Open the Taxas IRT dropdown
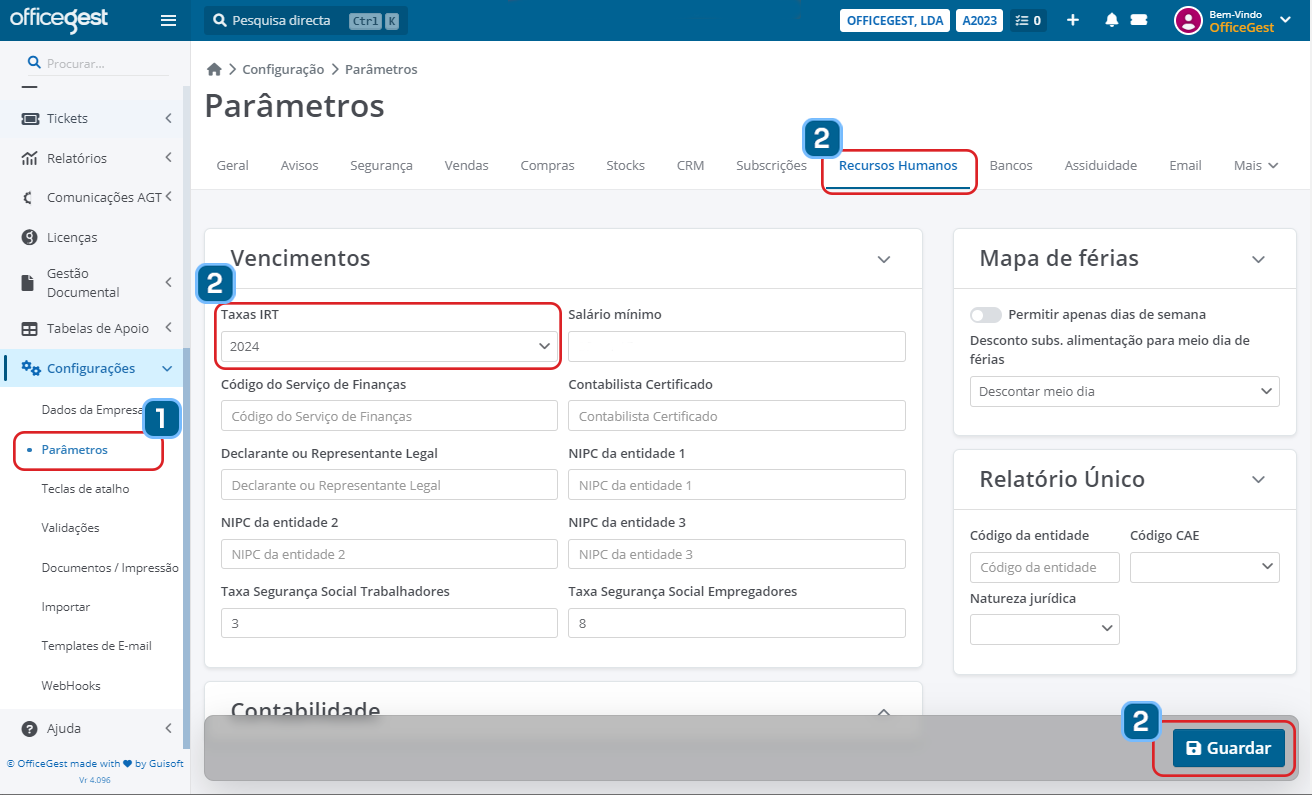 click(x=388, y=346)
